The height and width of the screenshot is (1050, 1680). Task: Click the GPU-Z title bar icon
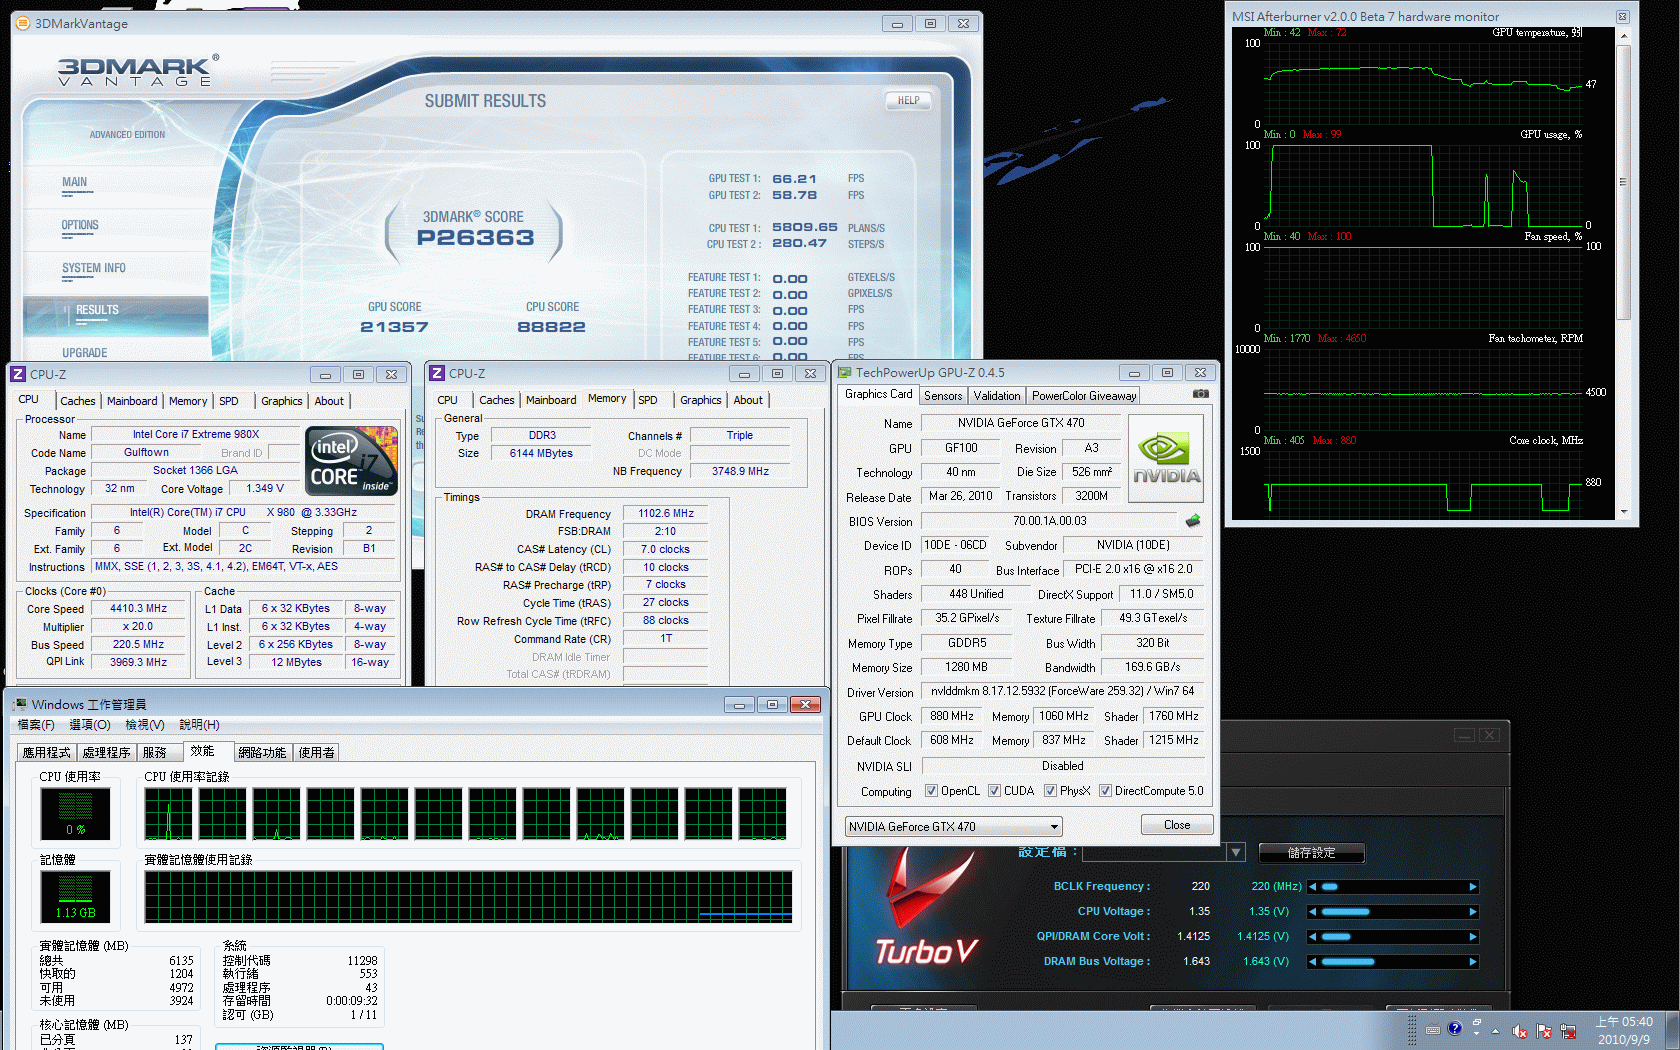coord(845,372)
